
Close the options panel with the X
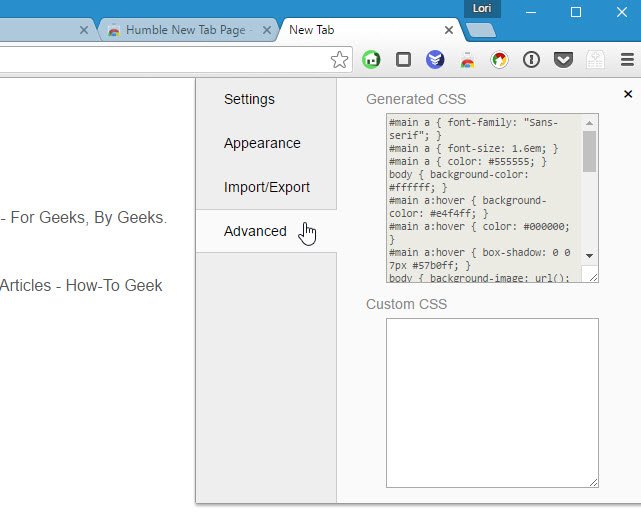(x=628, y=94)
